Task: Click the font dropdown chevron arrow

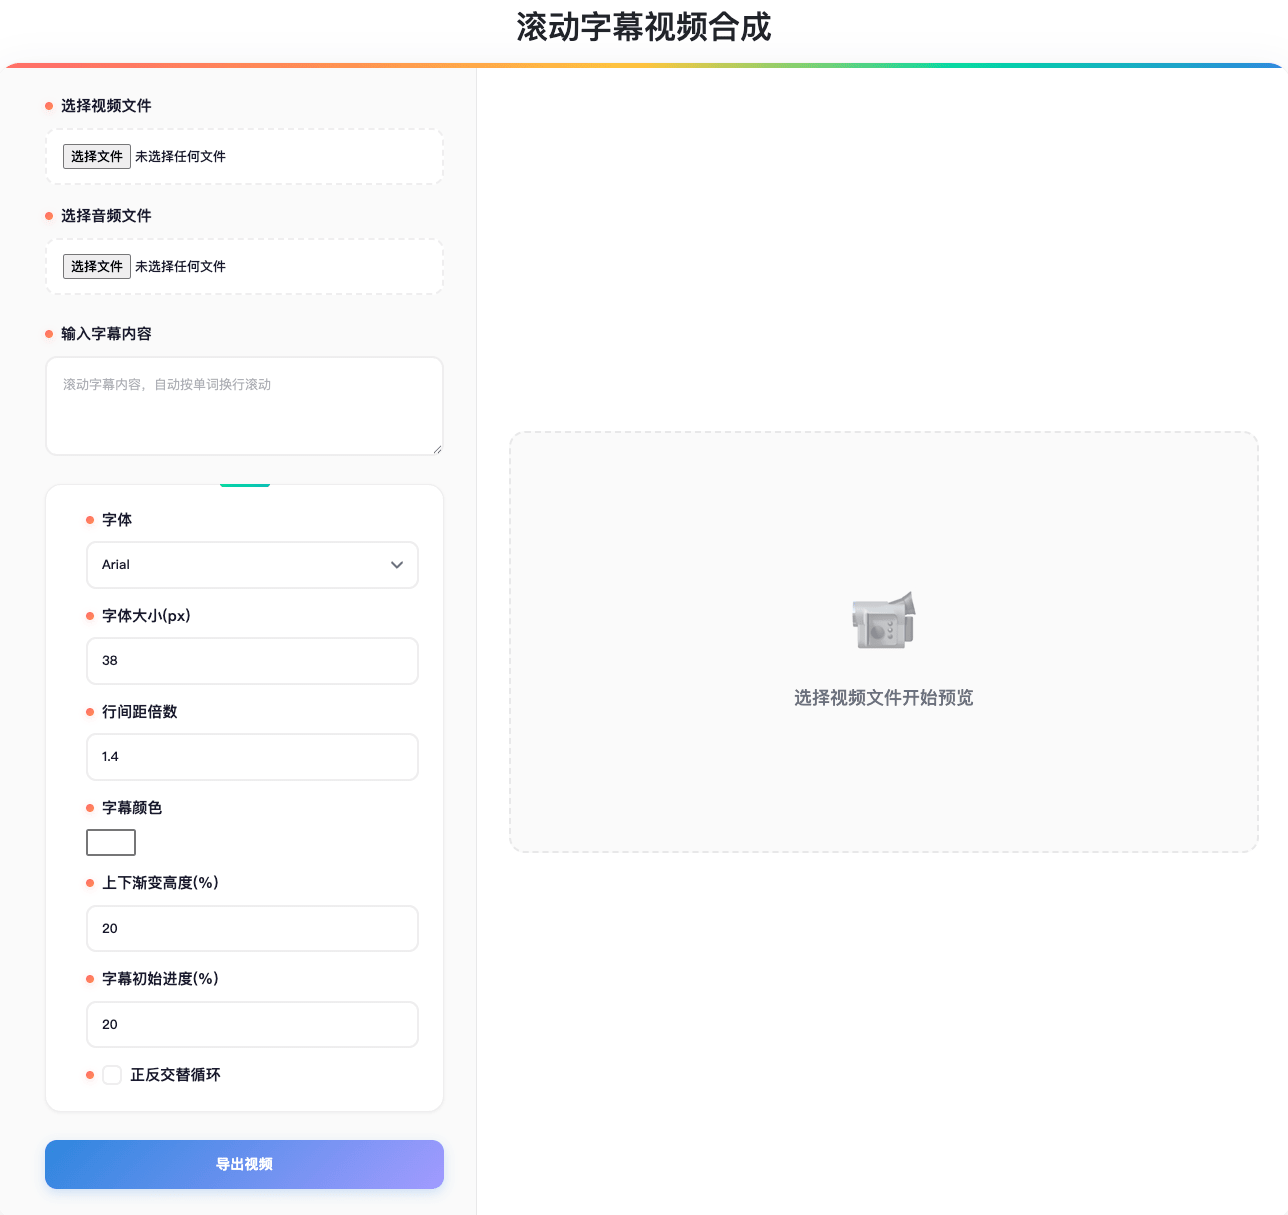Action: click(x=397, y=565)
